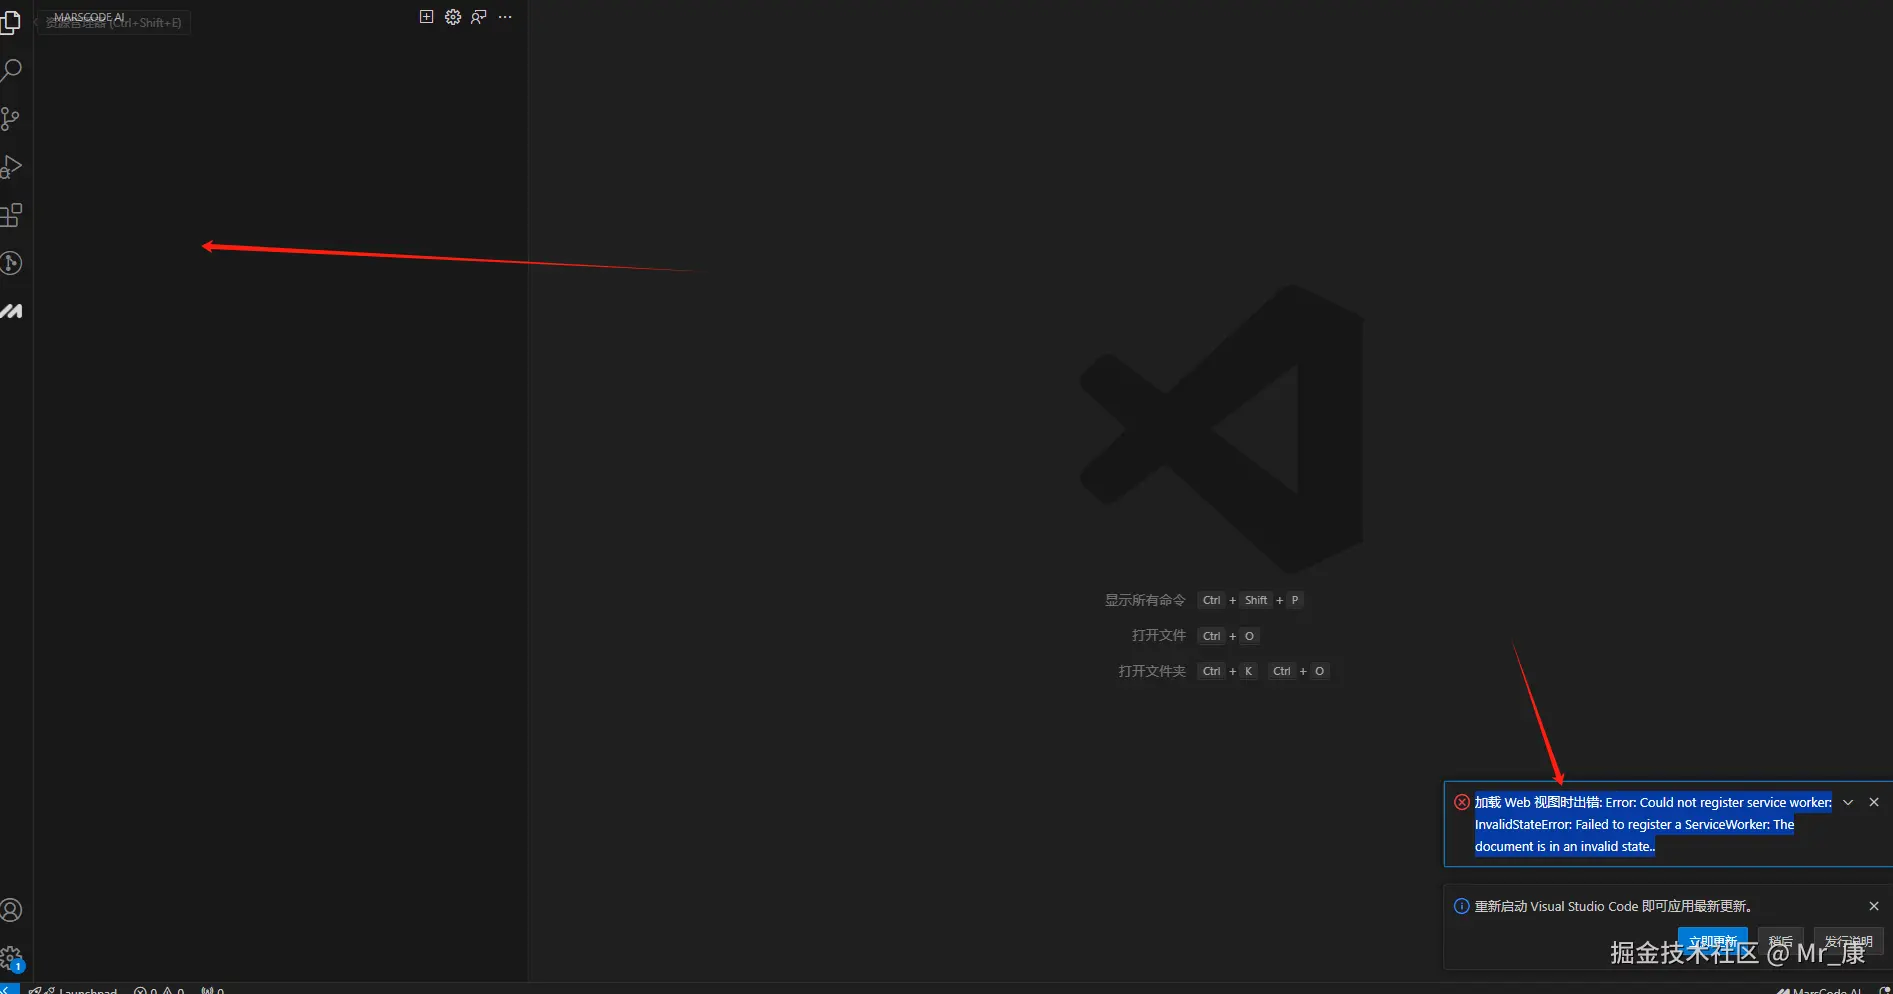Open the panel's more actions ellipsis menu
The image size is (1893, 994).
505,17
